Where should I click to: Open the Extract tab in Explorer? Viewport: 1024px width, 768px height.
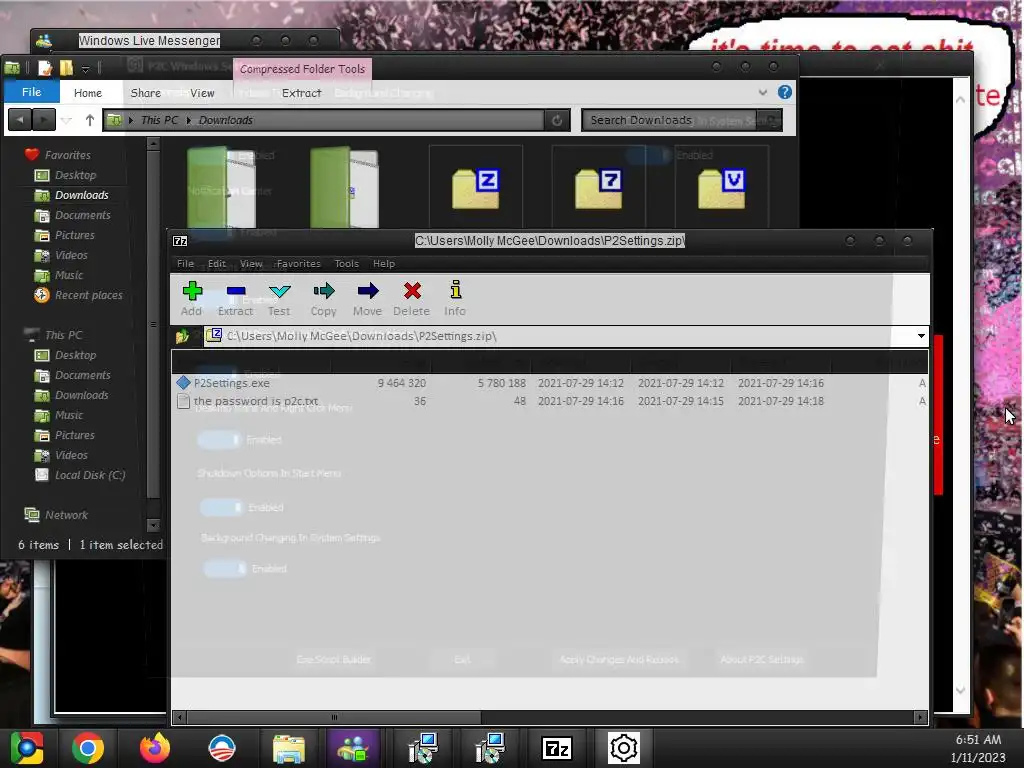[301, 93]
